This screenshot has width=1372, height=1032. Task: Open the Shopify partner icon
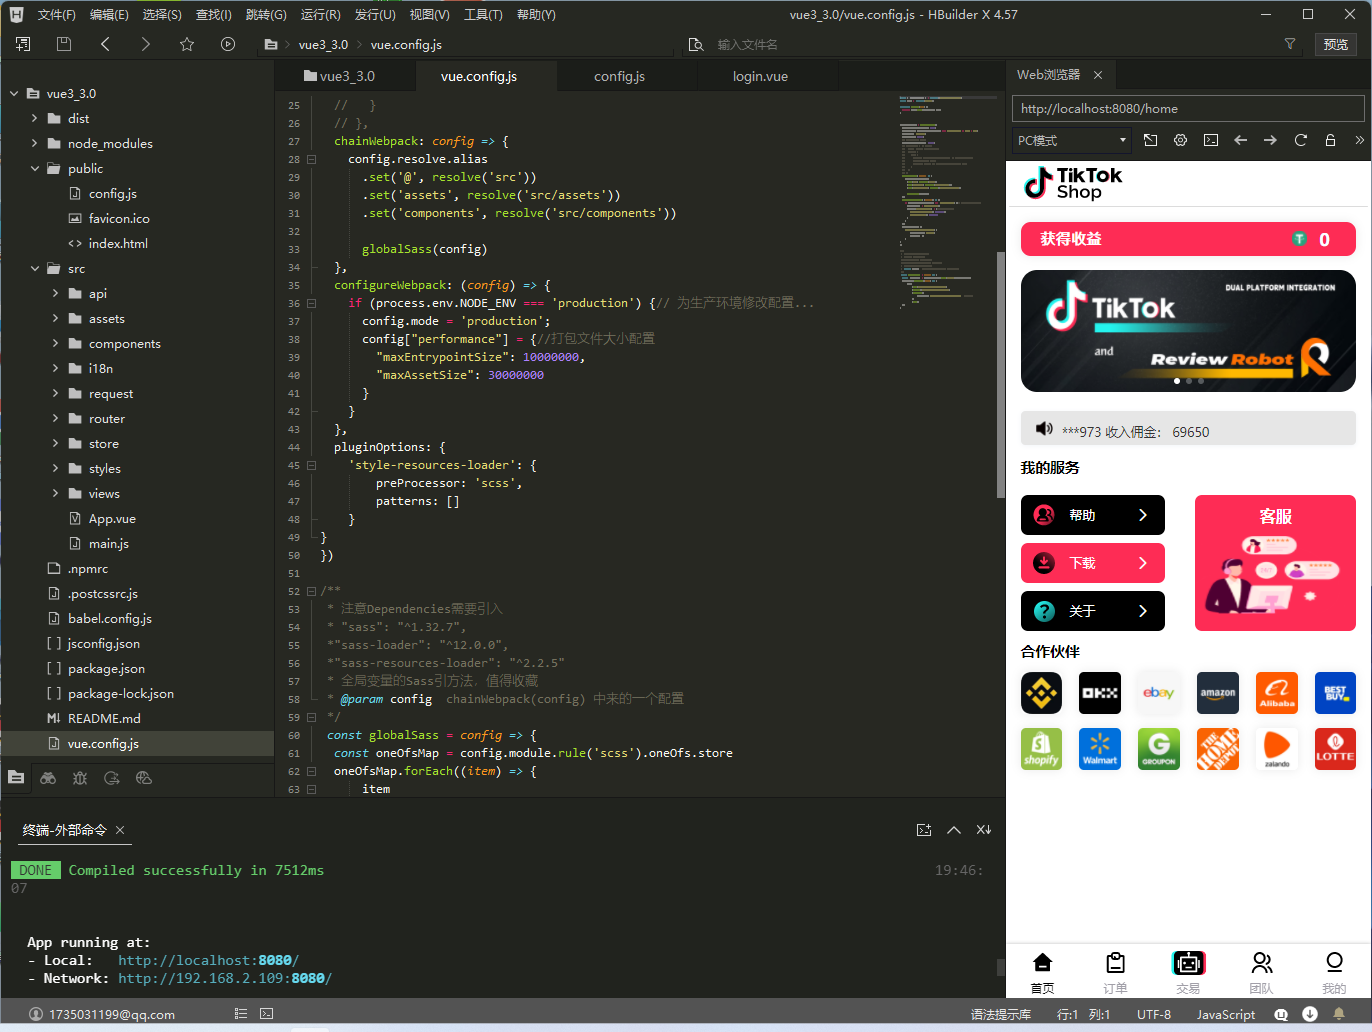[1041, 749]
